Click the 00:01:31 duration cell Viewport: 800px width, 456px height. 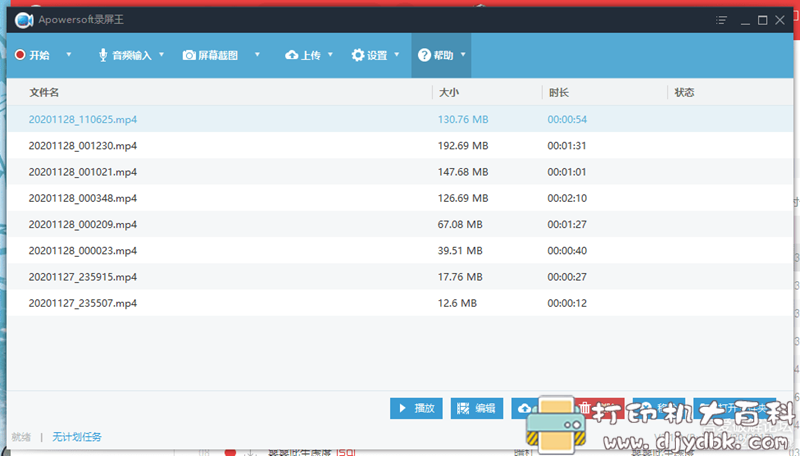[567, 146]
